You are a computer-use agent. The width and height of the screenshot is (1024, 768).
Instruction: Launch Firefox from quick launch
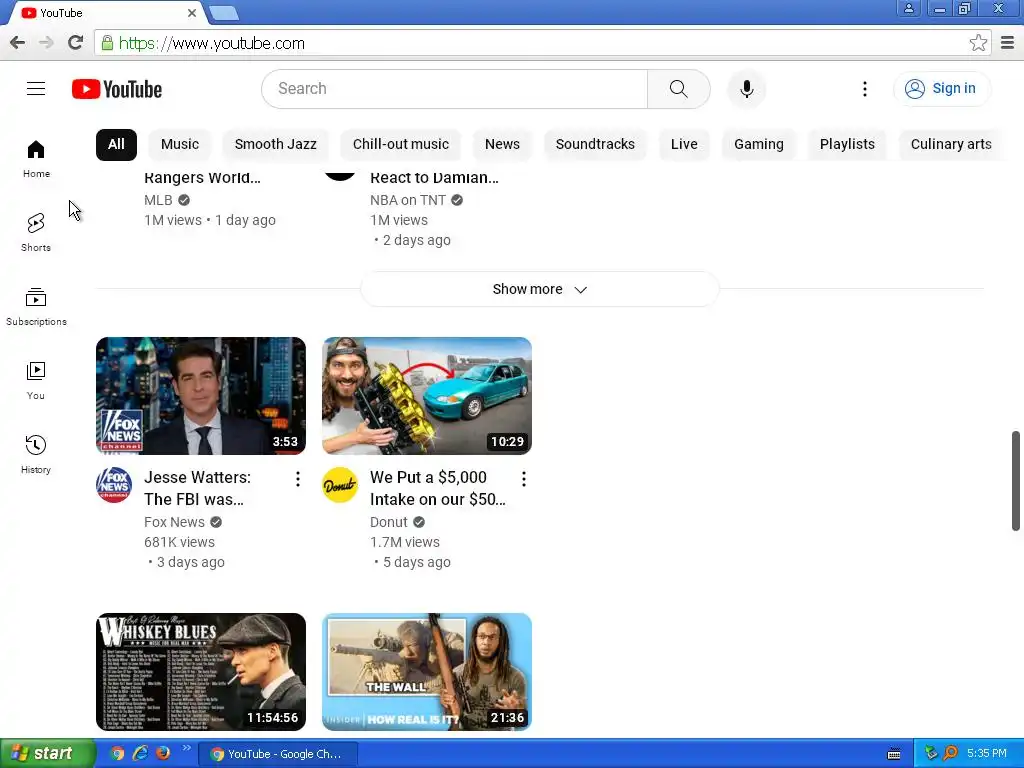click(163, 753)
